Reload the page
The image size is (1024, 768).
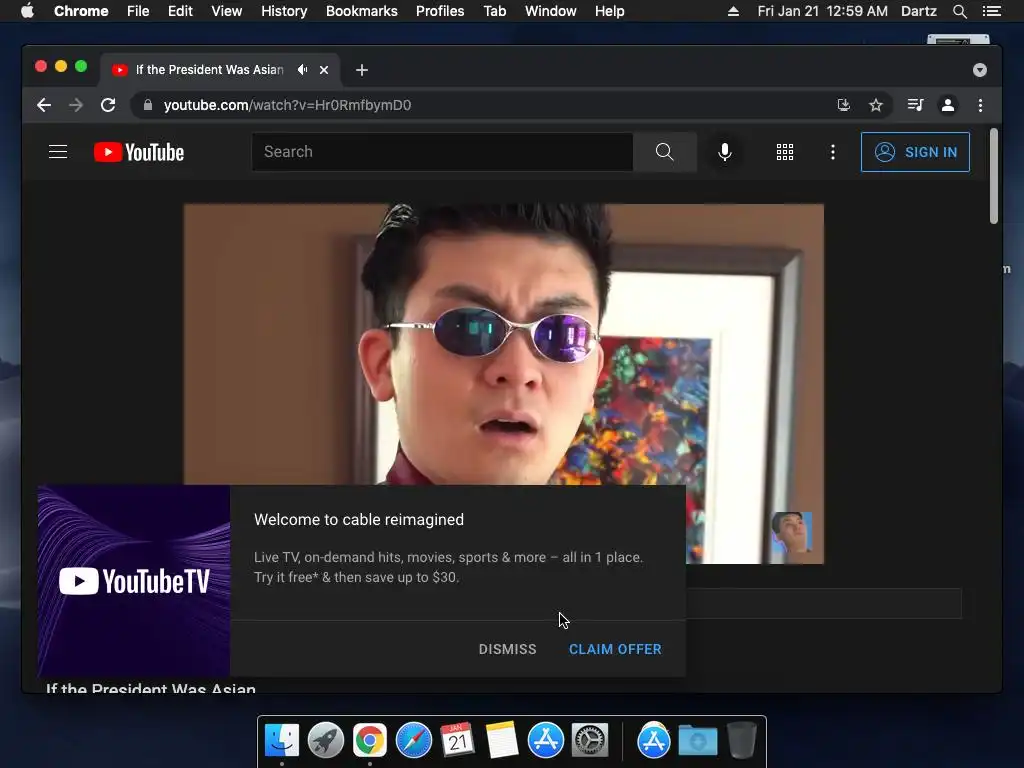coord(108,105)
